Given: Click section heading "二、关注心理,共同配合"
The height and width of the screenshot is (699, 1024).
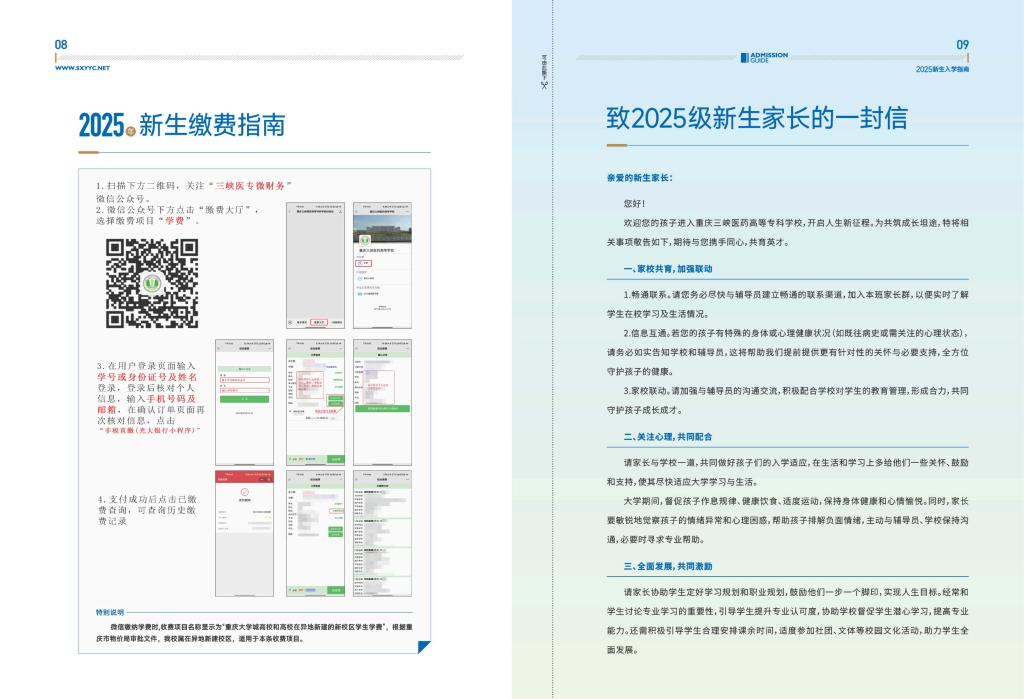Looking at the screenshot, I should pos(667,436).
